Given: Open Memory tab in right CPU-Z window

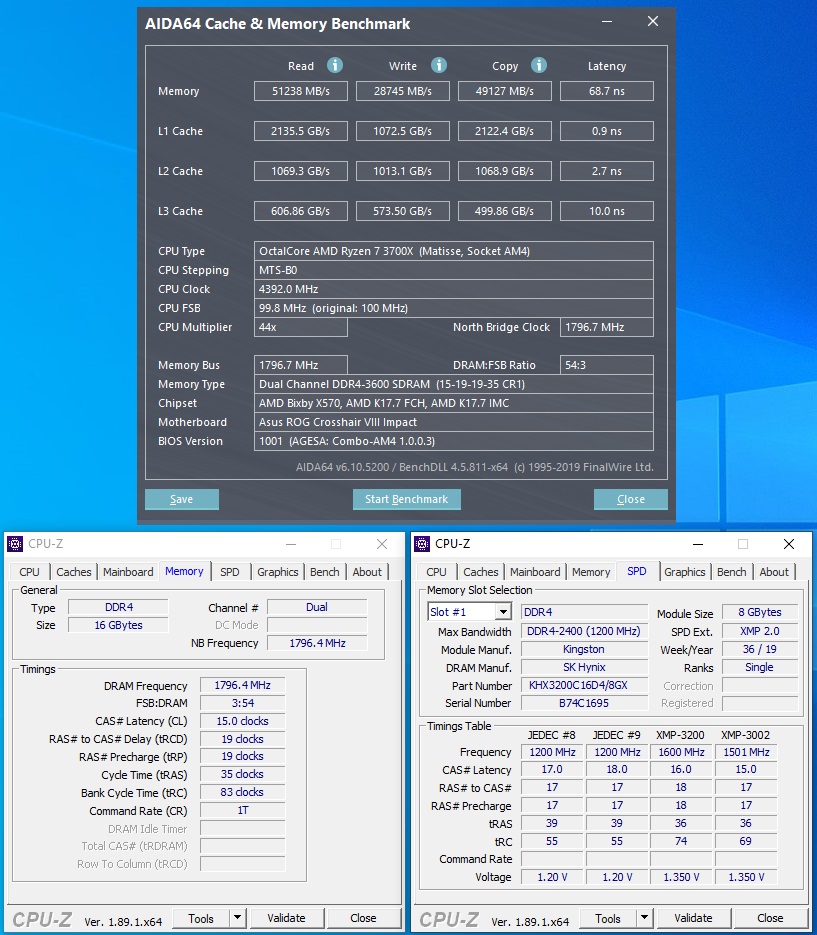Looking at the screenshot, I should click(x=591, y=572).
